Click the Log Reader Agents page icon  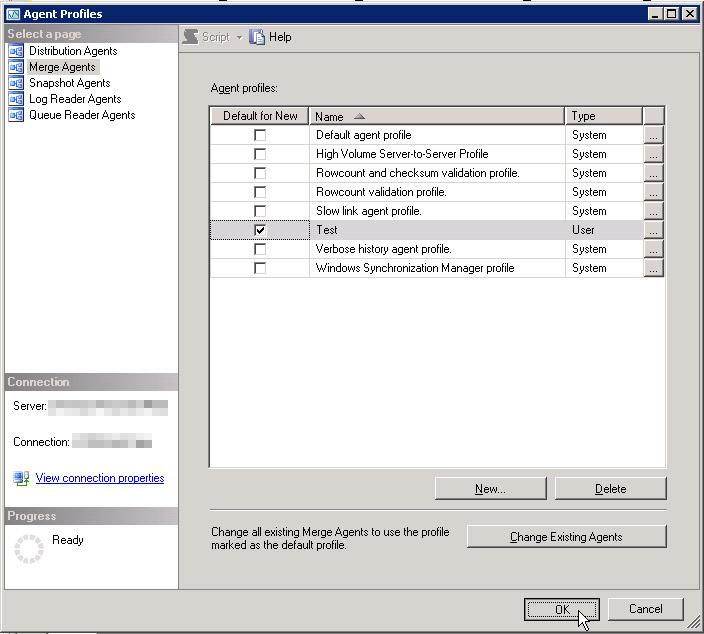pyautogui.click(x=16, y=99)
